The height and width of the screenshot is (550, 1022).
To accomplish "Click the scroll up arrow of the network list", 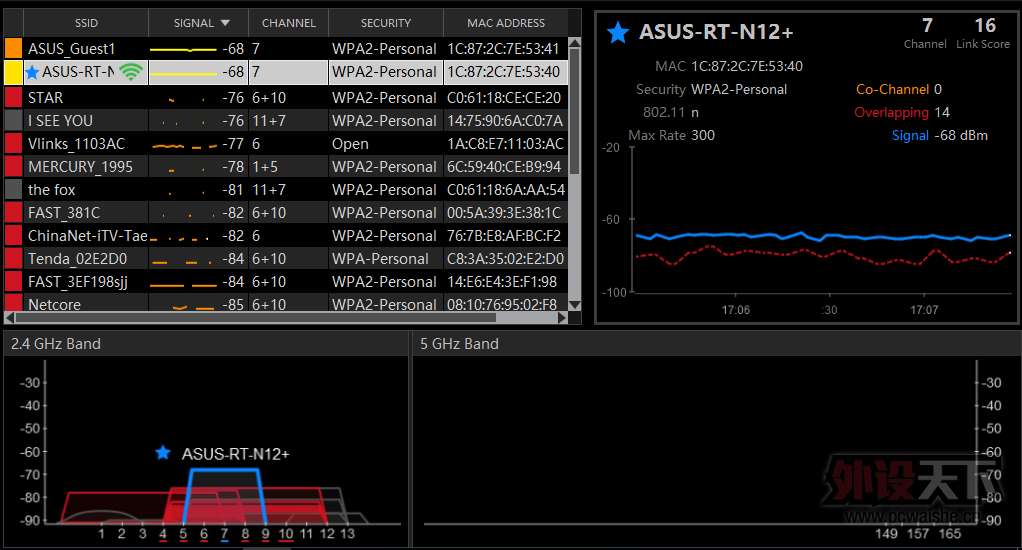I will click(575, 43).
